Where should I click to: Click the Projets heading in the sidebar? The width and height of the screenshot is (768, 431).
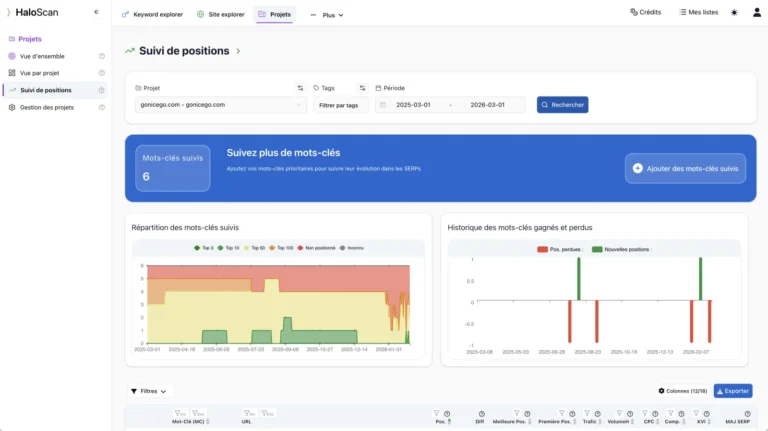tap(25, 39)
